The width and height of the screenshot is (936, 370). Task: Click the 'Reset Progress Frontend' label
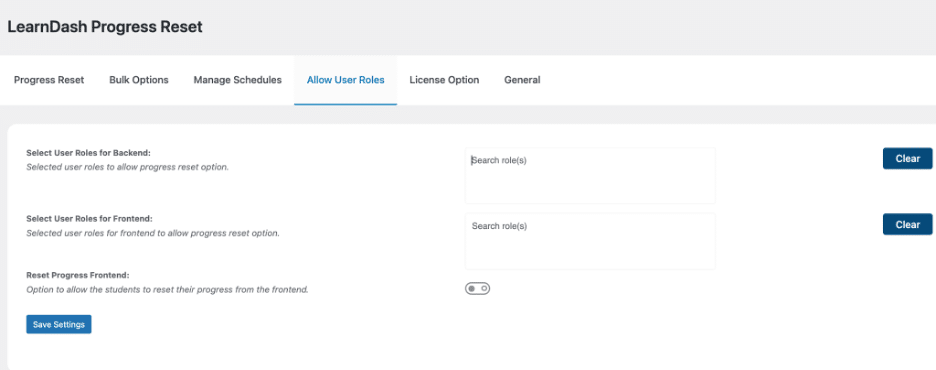pos(78,276)
